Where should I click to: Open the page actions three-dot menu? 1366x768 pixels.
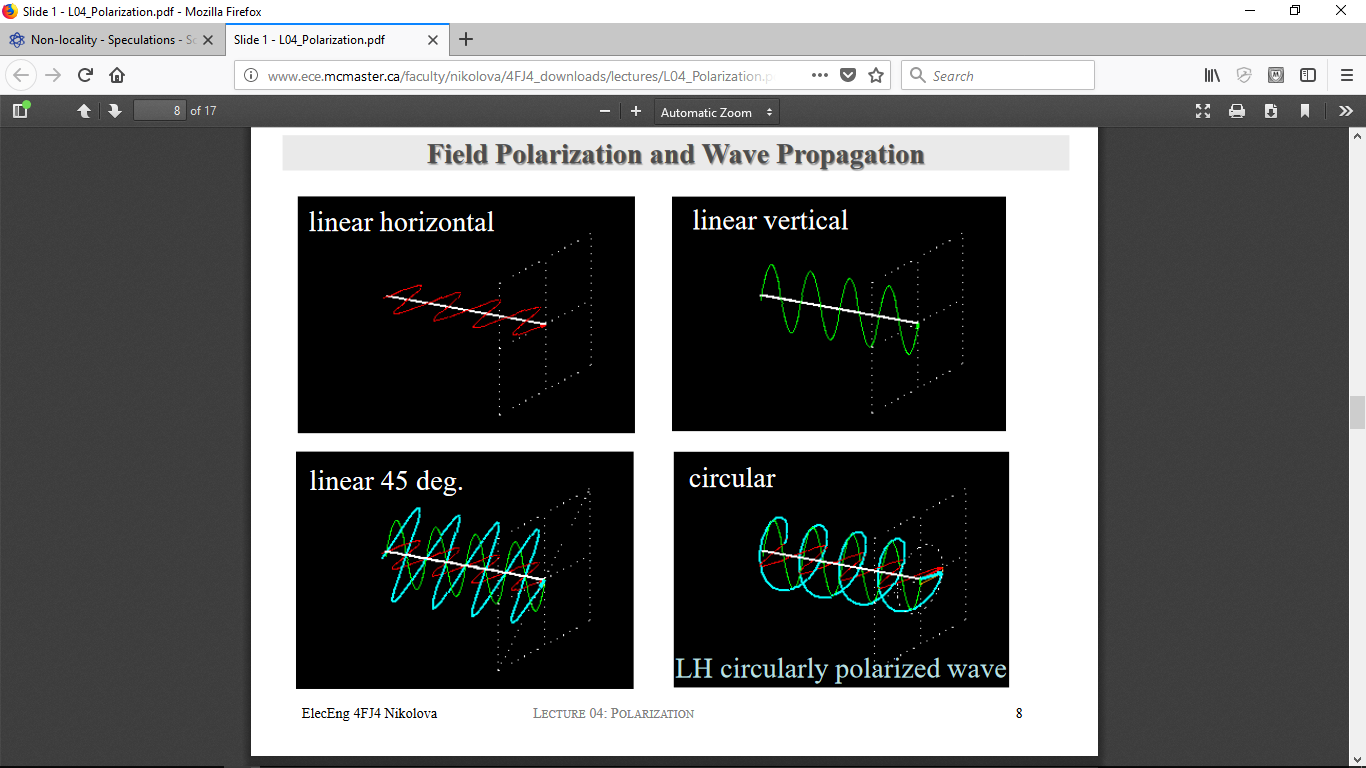(819, 75)
